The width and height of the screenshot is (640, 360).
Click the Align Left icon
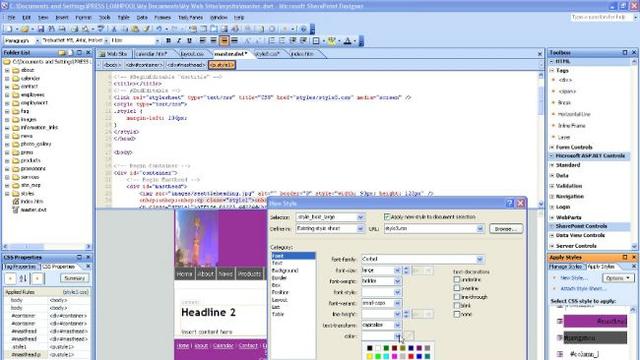(203, 41)
